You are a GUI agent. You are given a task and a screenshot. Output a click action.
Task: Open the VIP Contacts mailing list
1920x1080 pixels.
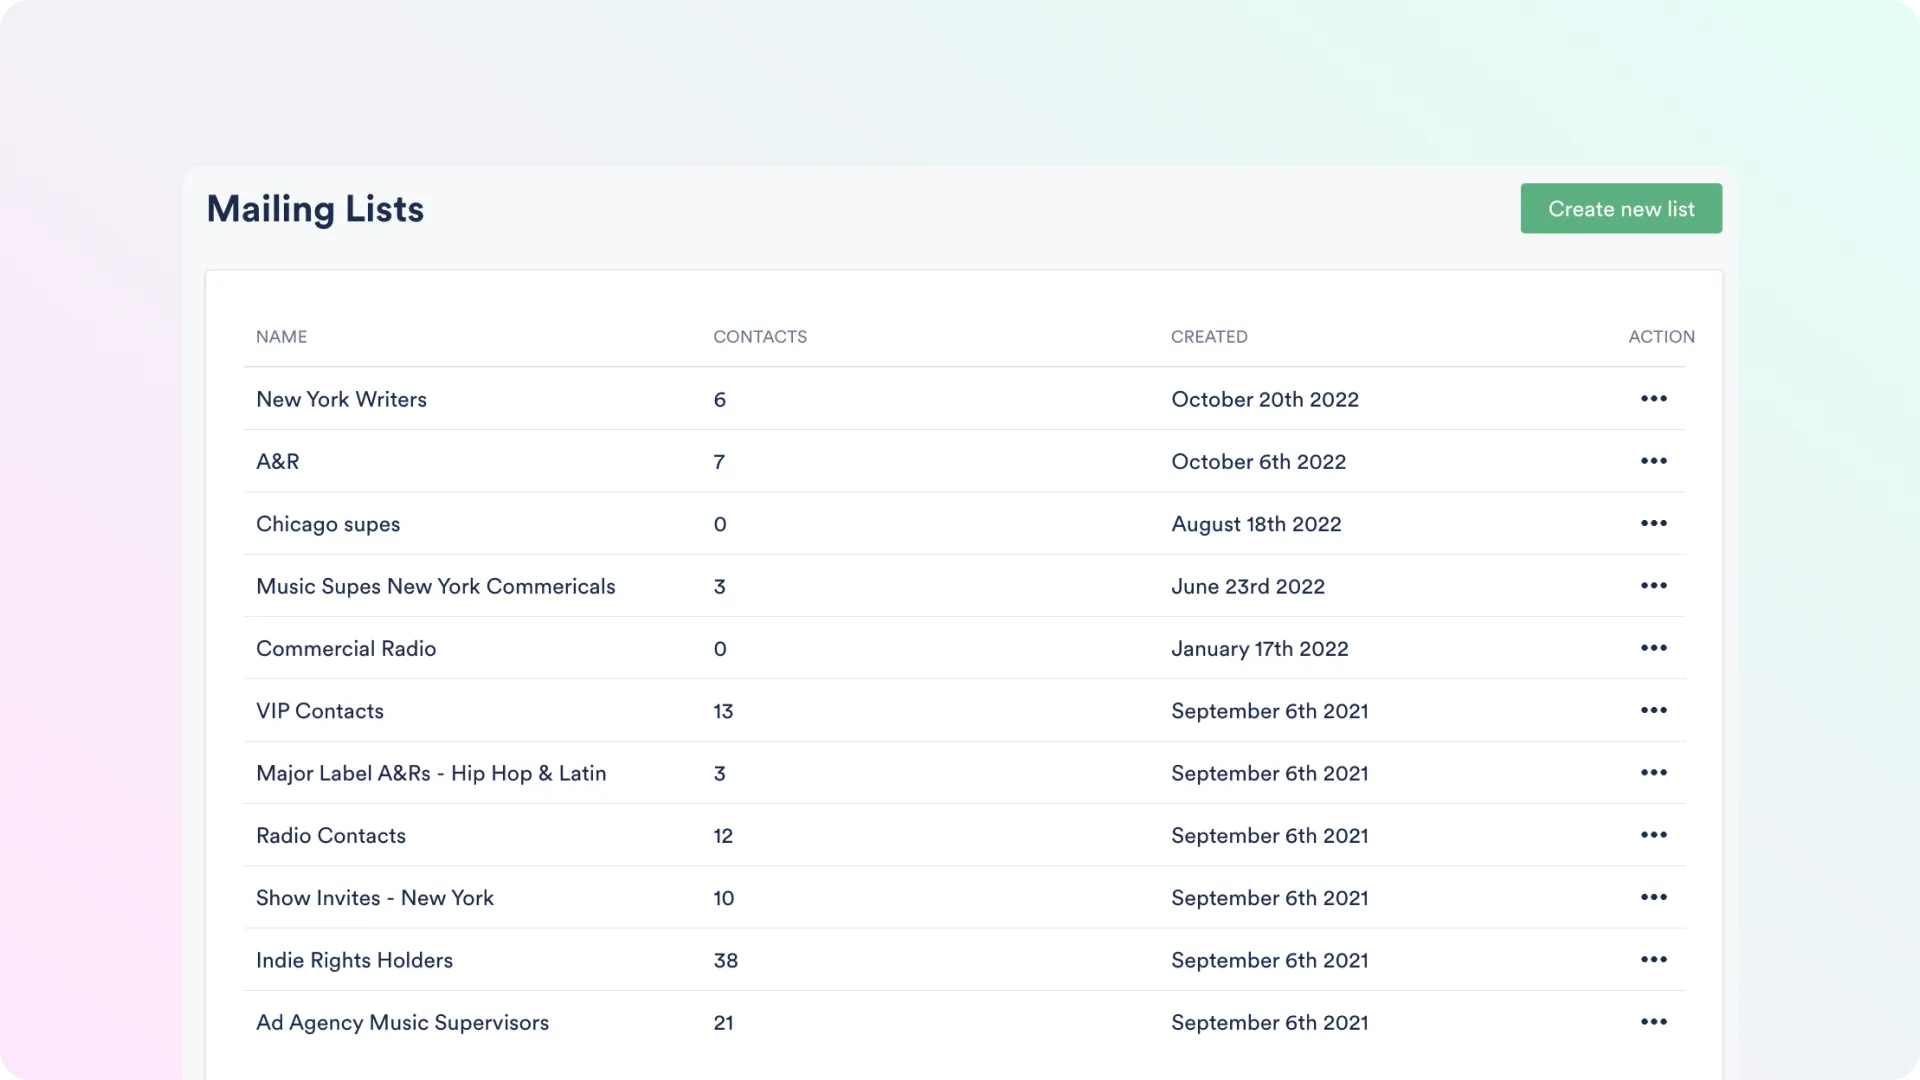pos(319,711)
